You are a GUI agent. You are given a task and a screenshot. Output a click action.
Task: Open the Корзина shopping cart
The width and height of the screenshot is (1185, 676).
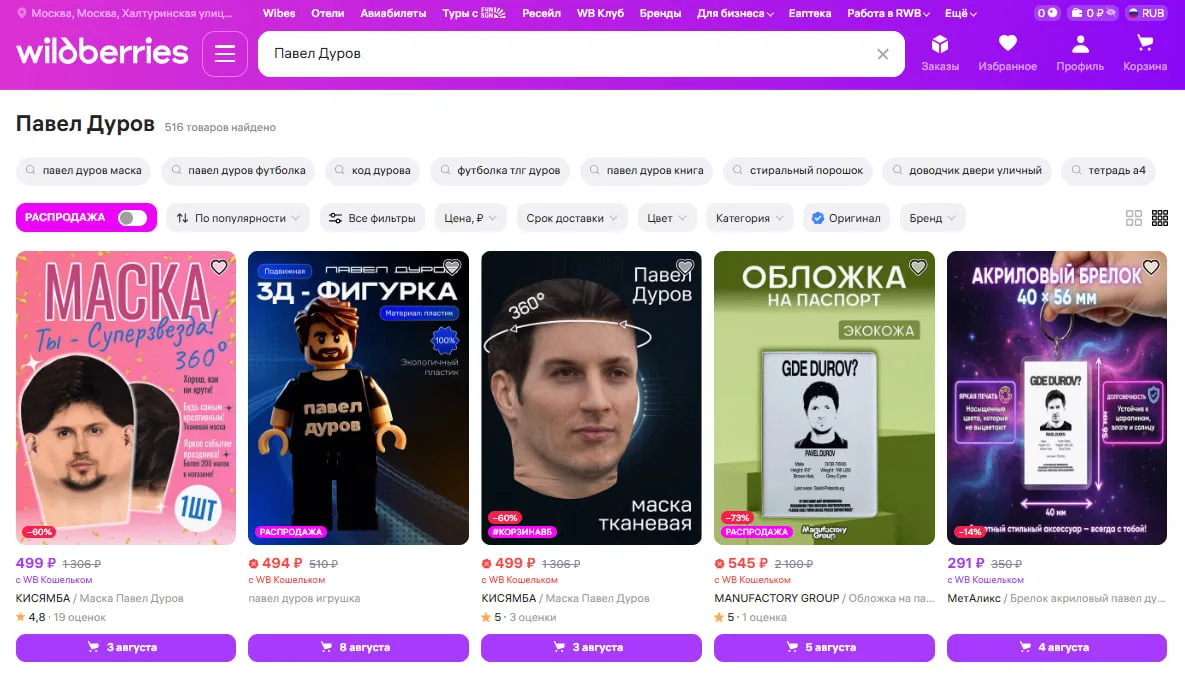coord(1144,53)
